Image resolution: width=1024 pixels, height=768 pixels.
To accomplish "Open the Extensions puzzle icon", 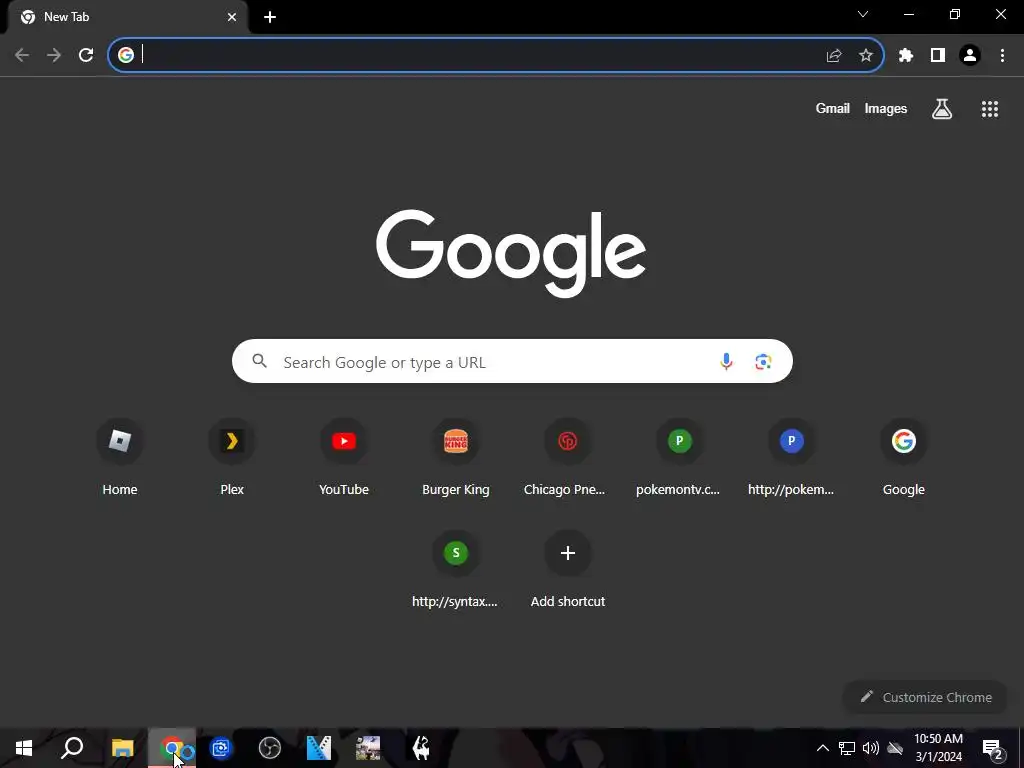I will pos(905,56).
